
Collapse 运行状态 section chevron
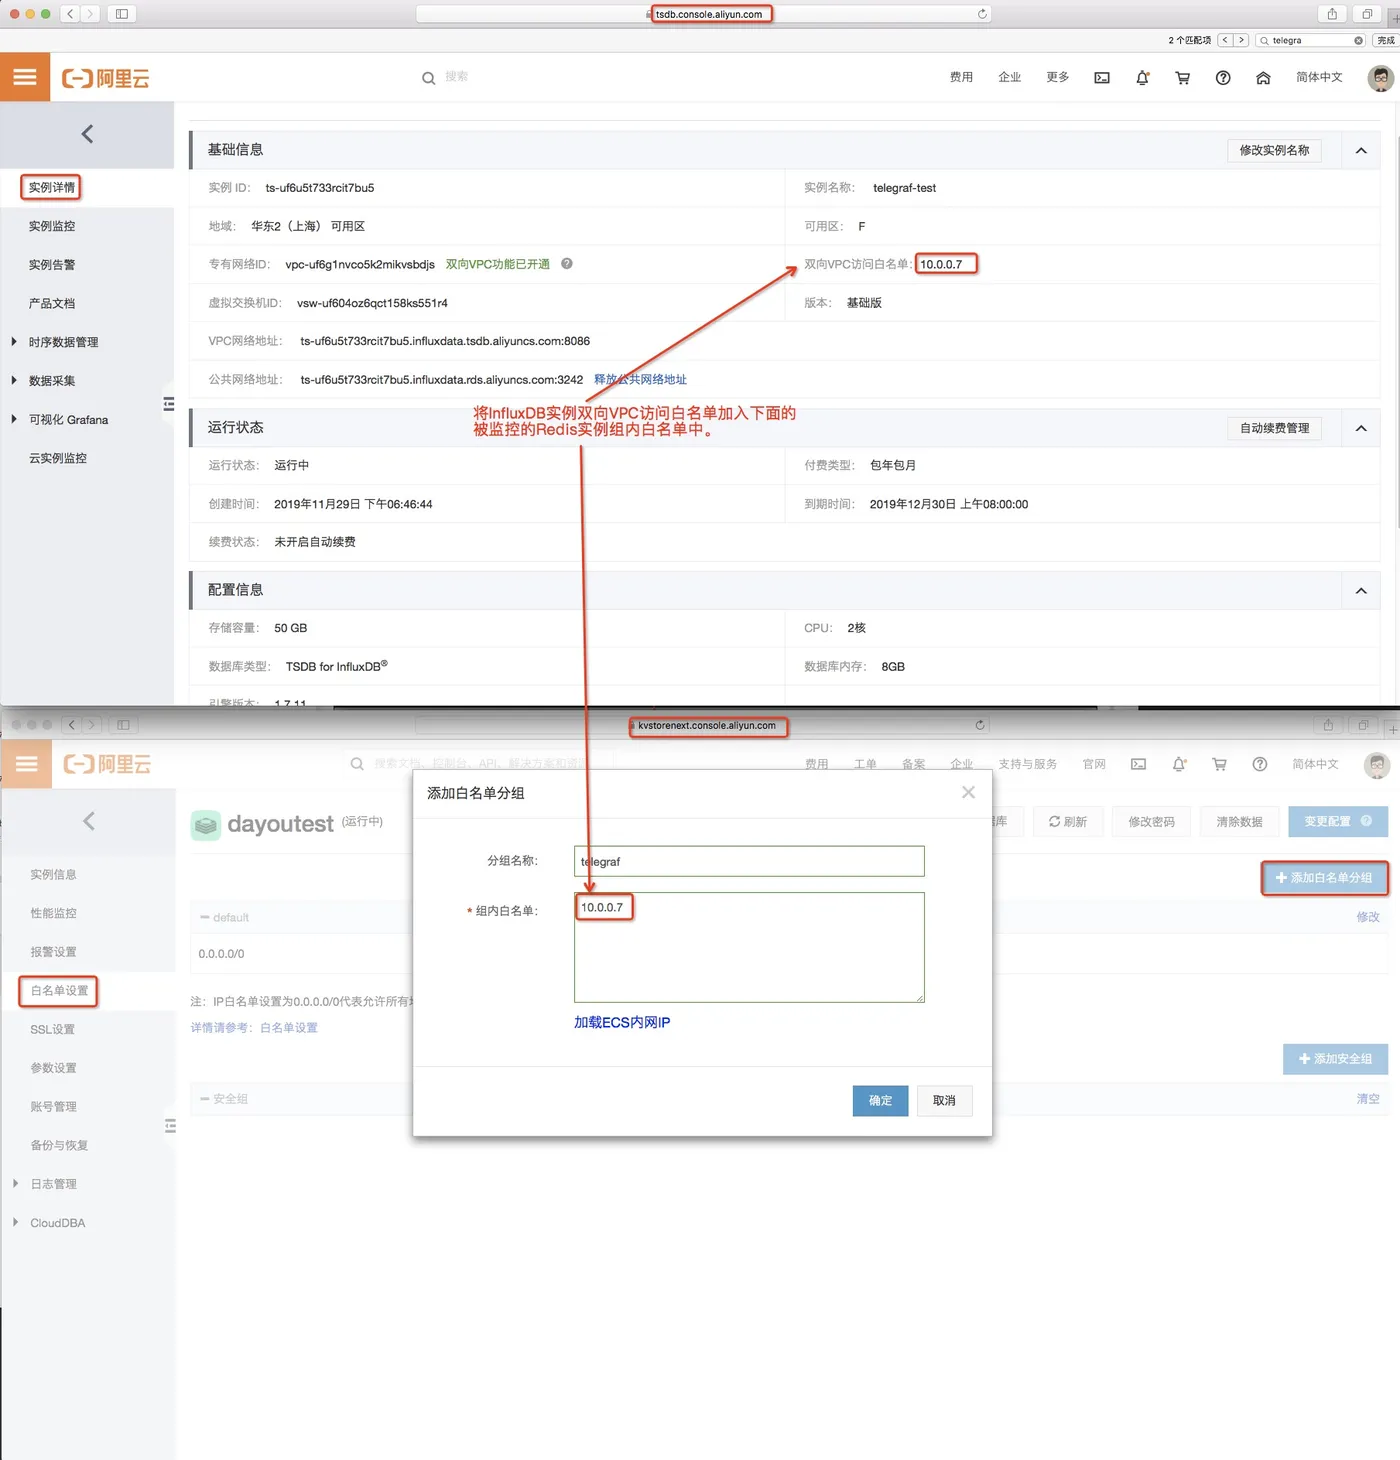pos(1361,428)
